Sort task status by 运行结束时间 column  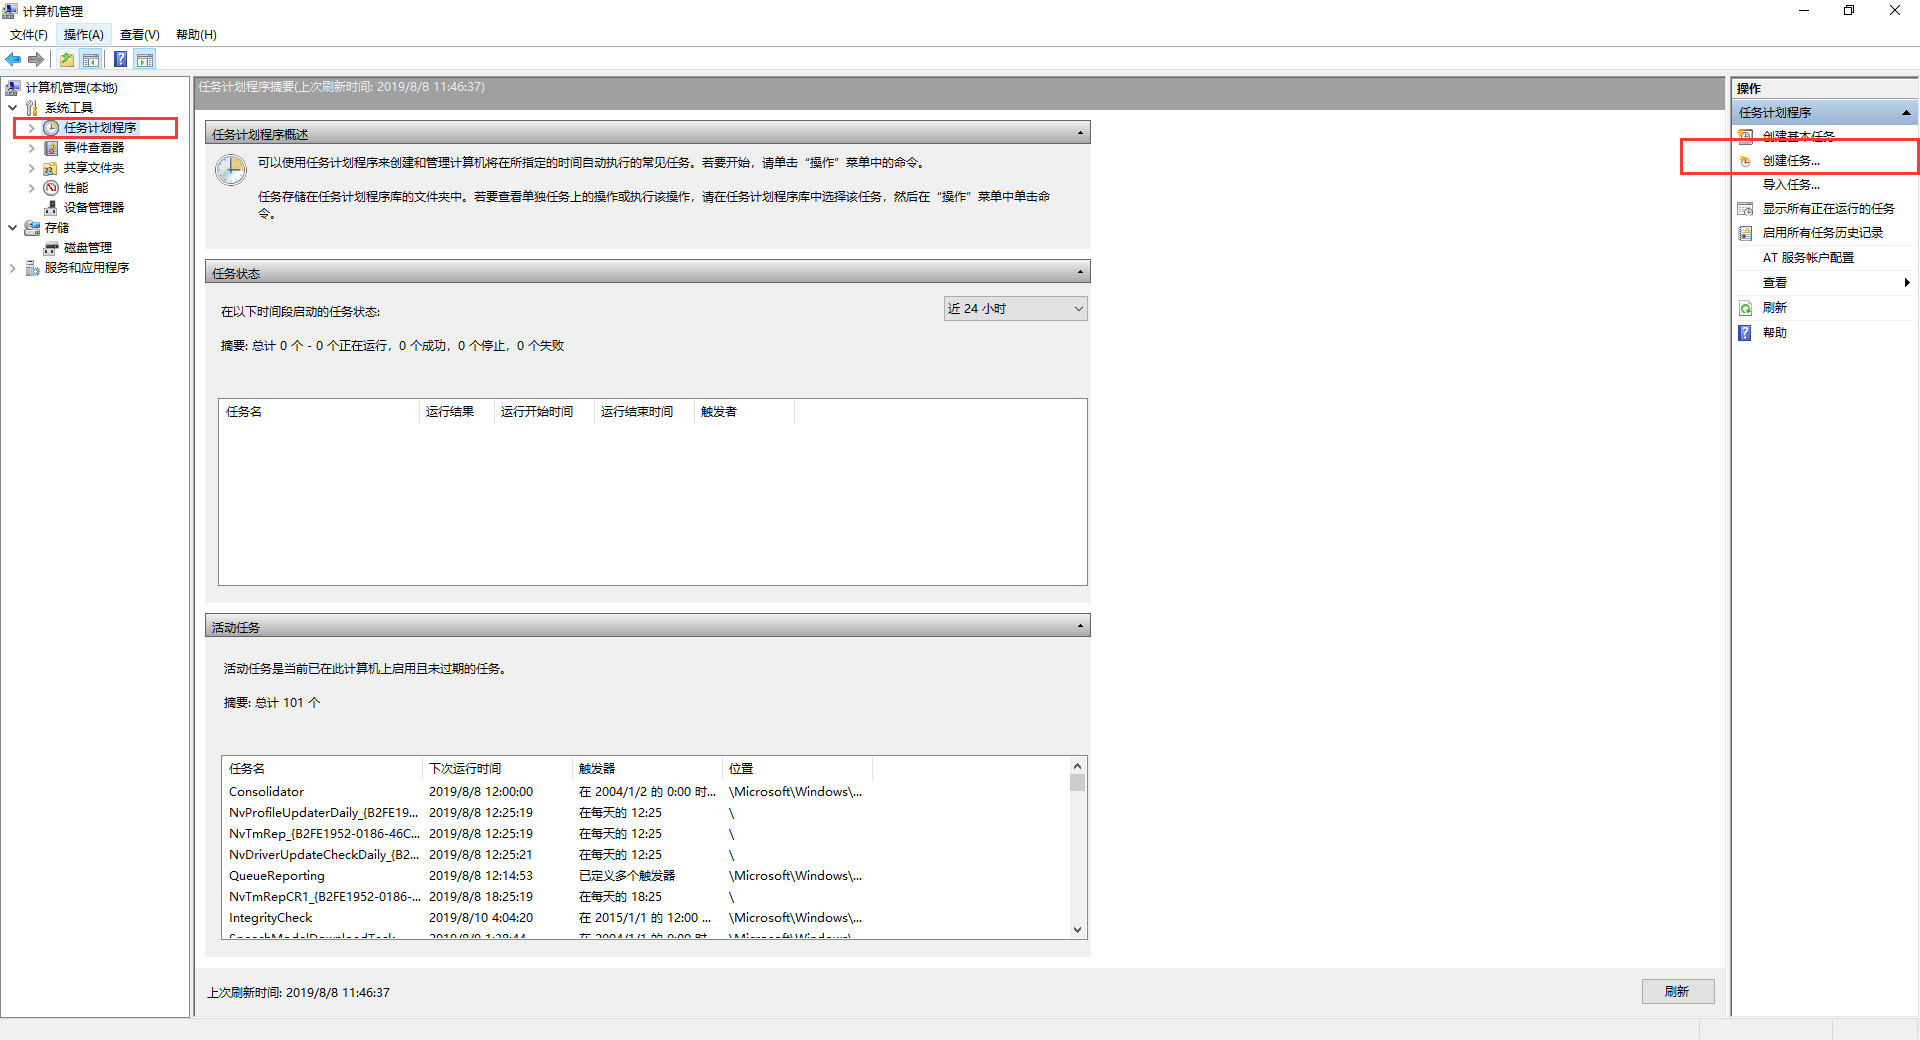(x=644, y=412)
